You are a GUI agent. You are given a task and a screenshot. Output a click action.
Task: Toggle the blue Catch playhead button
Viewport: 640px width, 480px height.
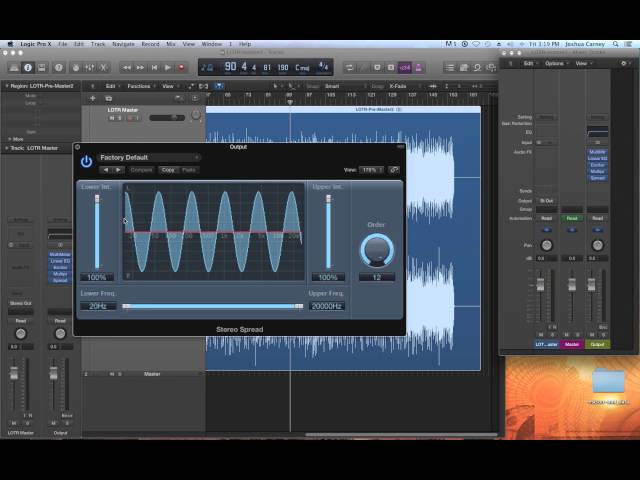tap(219, 86)
